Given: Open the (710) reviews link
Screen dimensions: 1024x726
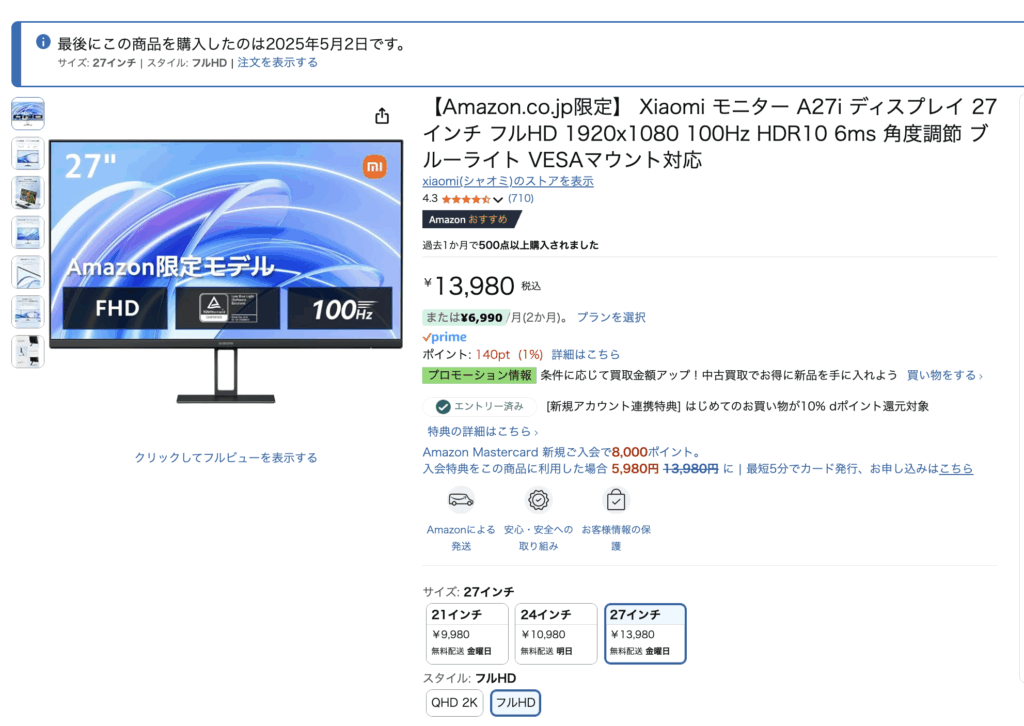Looking at the screenshot, I should pyautogui.click(x=520, y=198).
